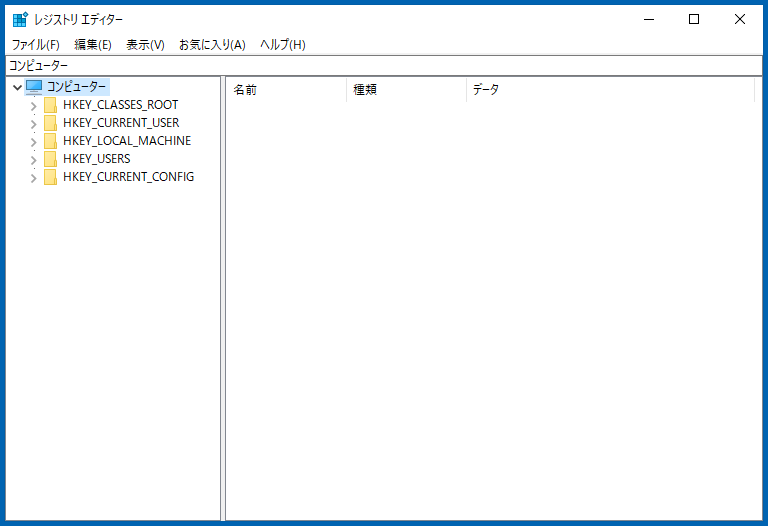This screenshot has width=768, height=526.
Task: Open the ファイル(F) menu
Action: (36, 45)
